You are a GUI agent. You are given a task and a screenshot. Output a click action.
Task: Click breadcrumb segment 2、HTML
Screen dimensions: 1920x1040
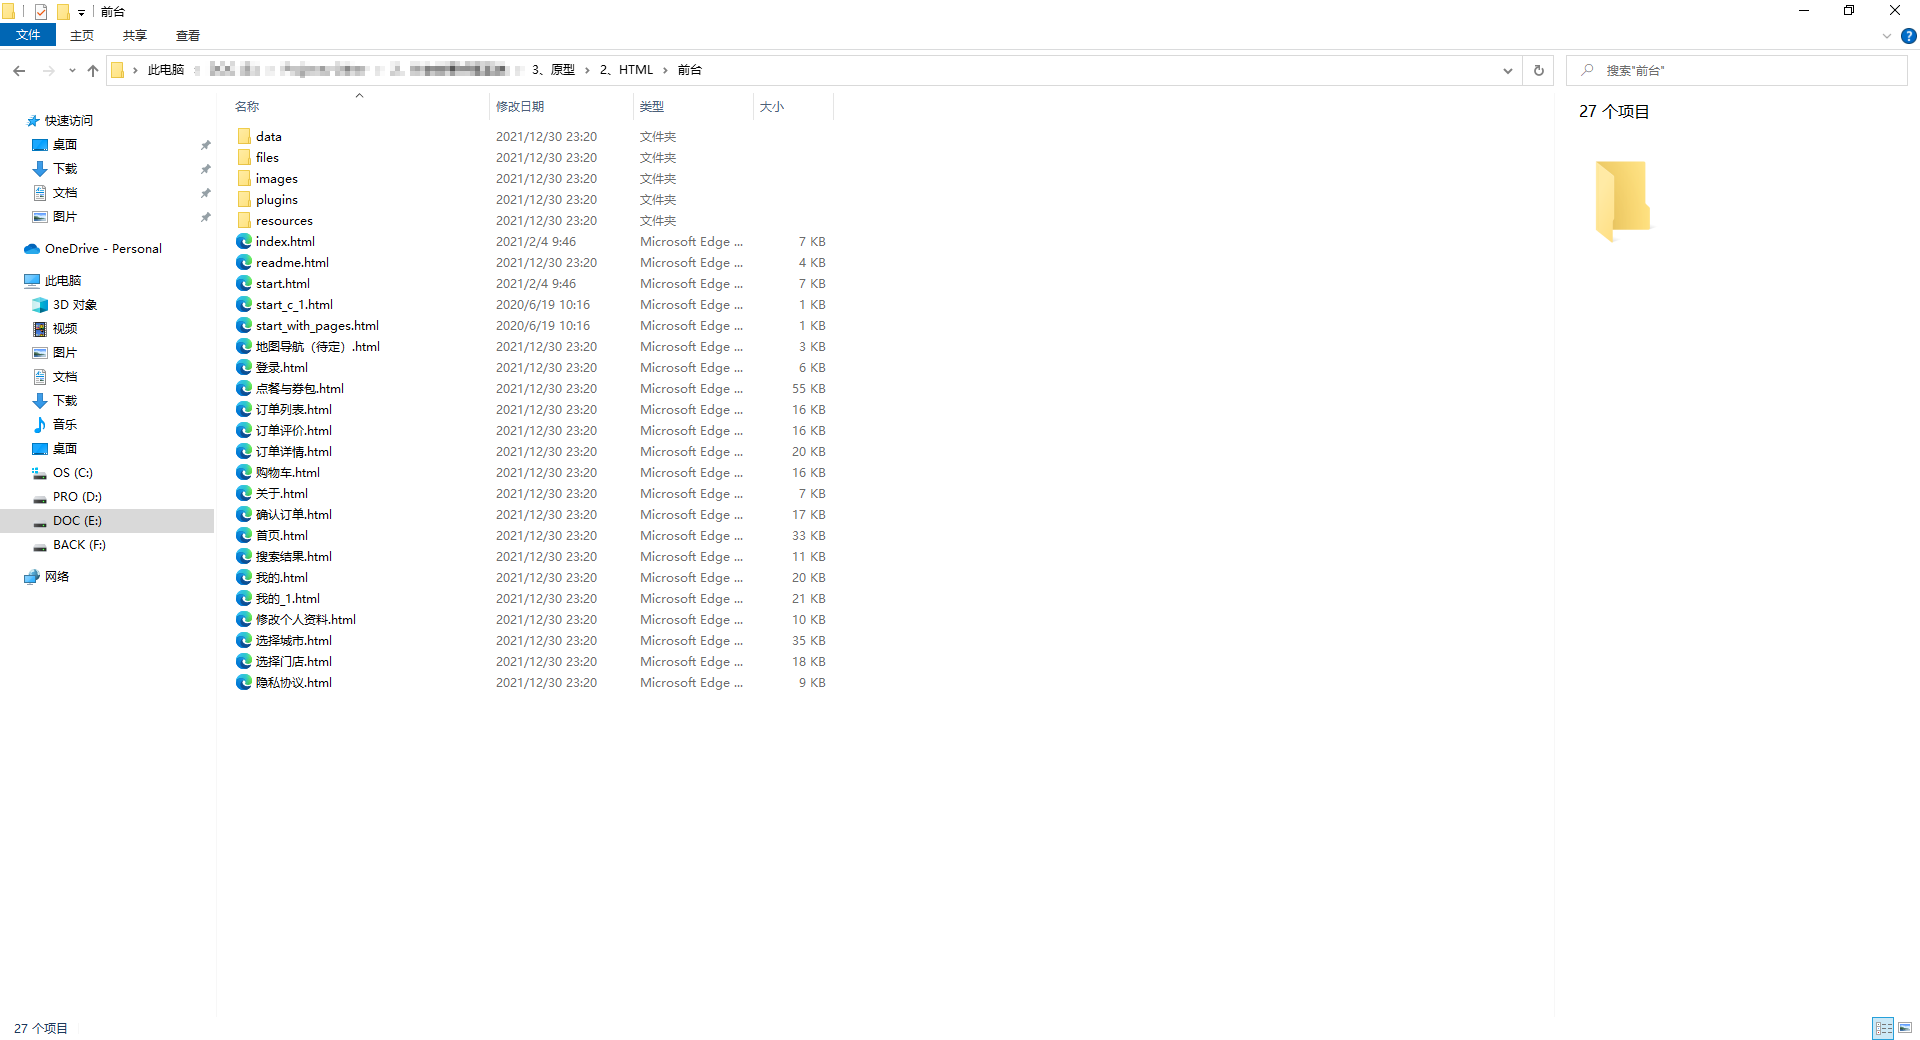pos(626,70)
